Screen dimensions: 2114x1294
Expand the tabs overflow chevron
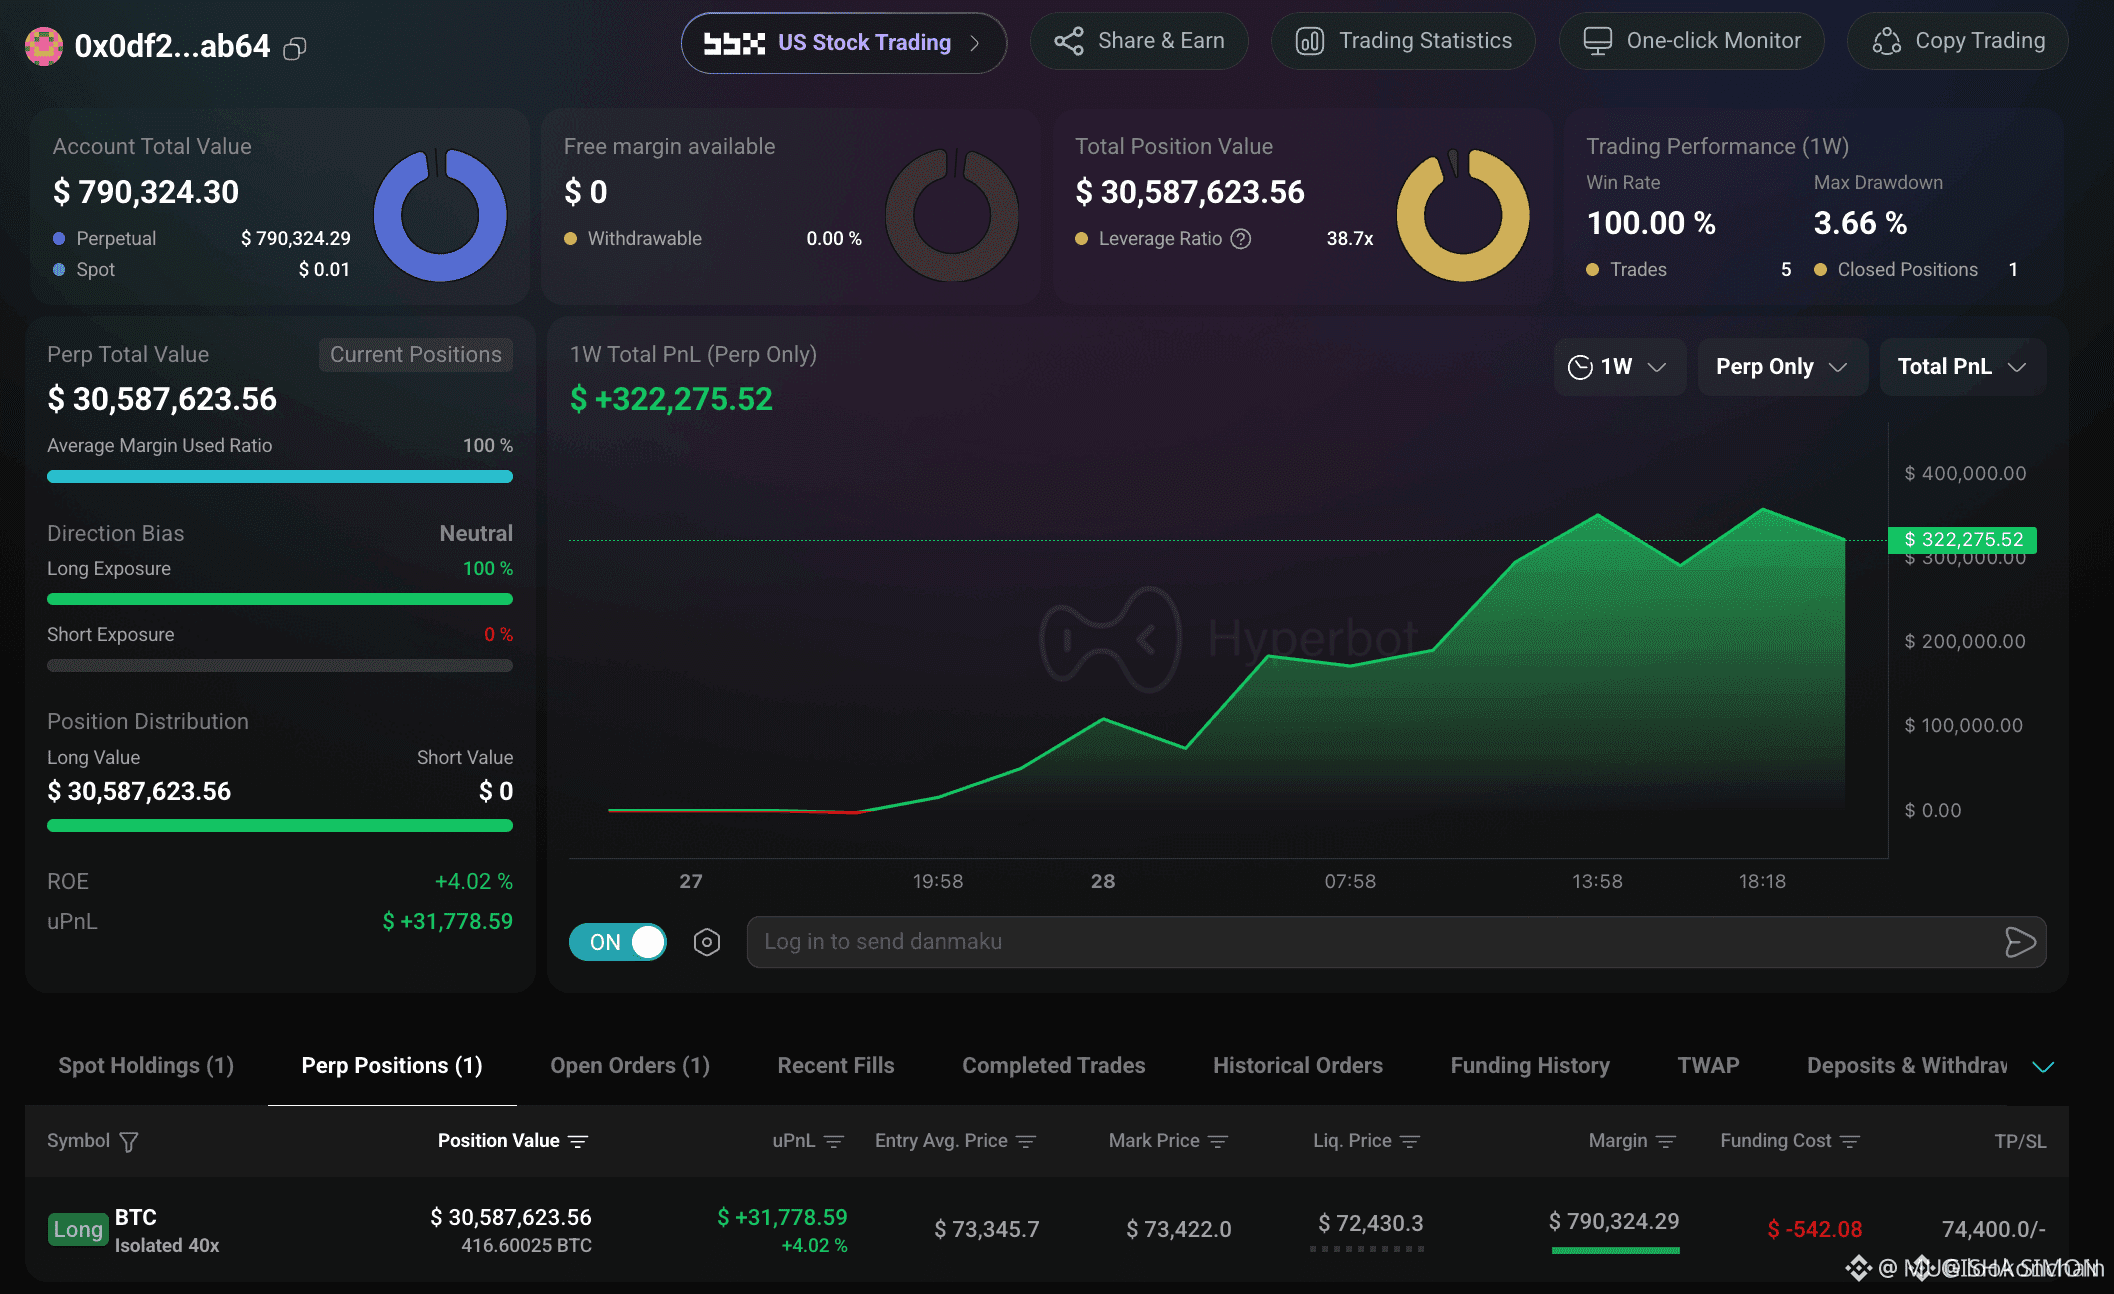point(2043,1067)
